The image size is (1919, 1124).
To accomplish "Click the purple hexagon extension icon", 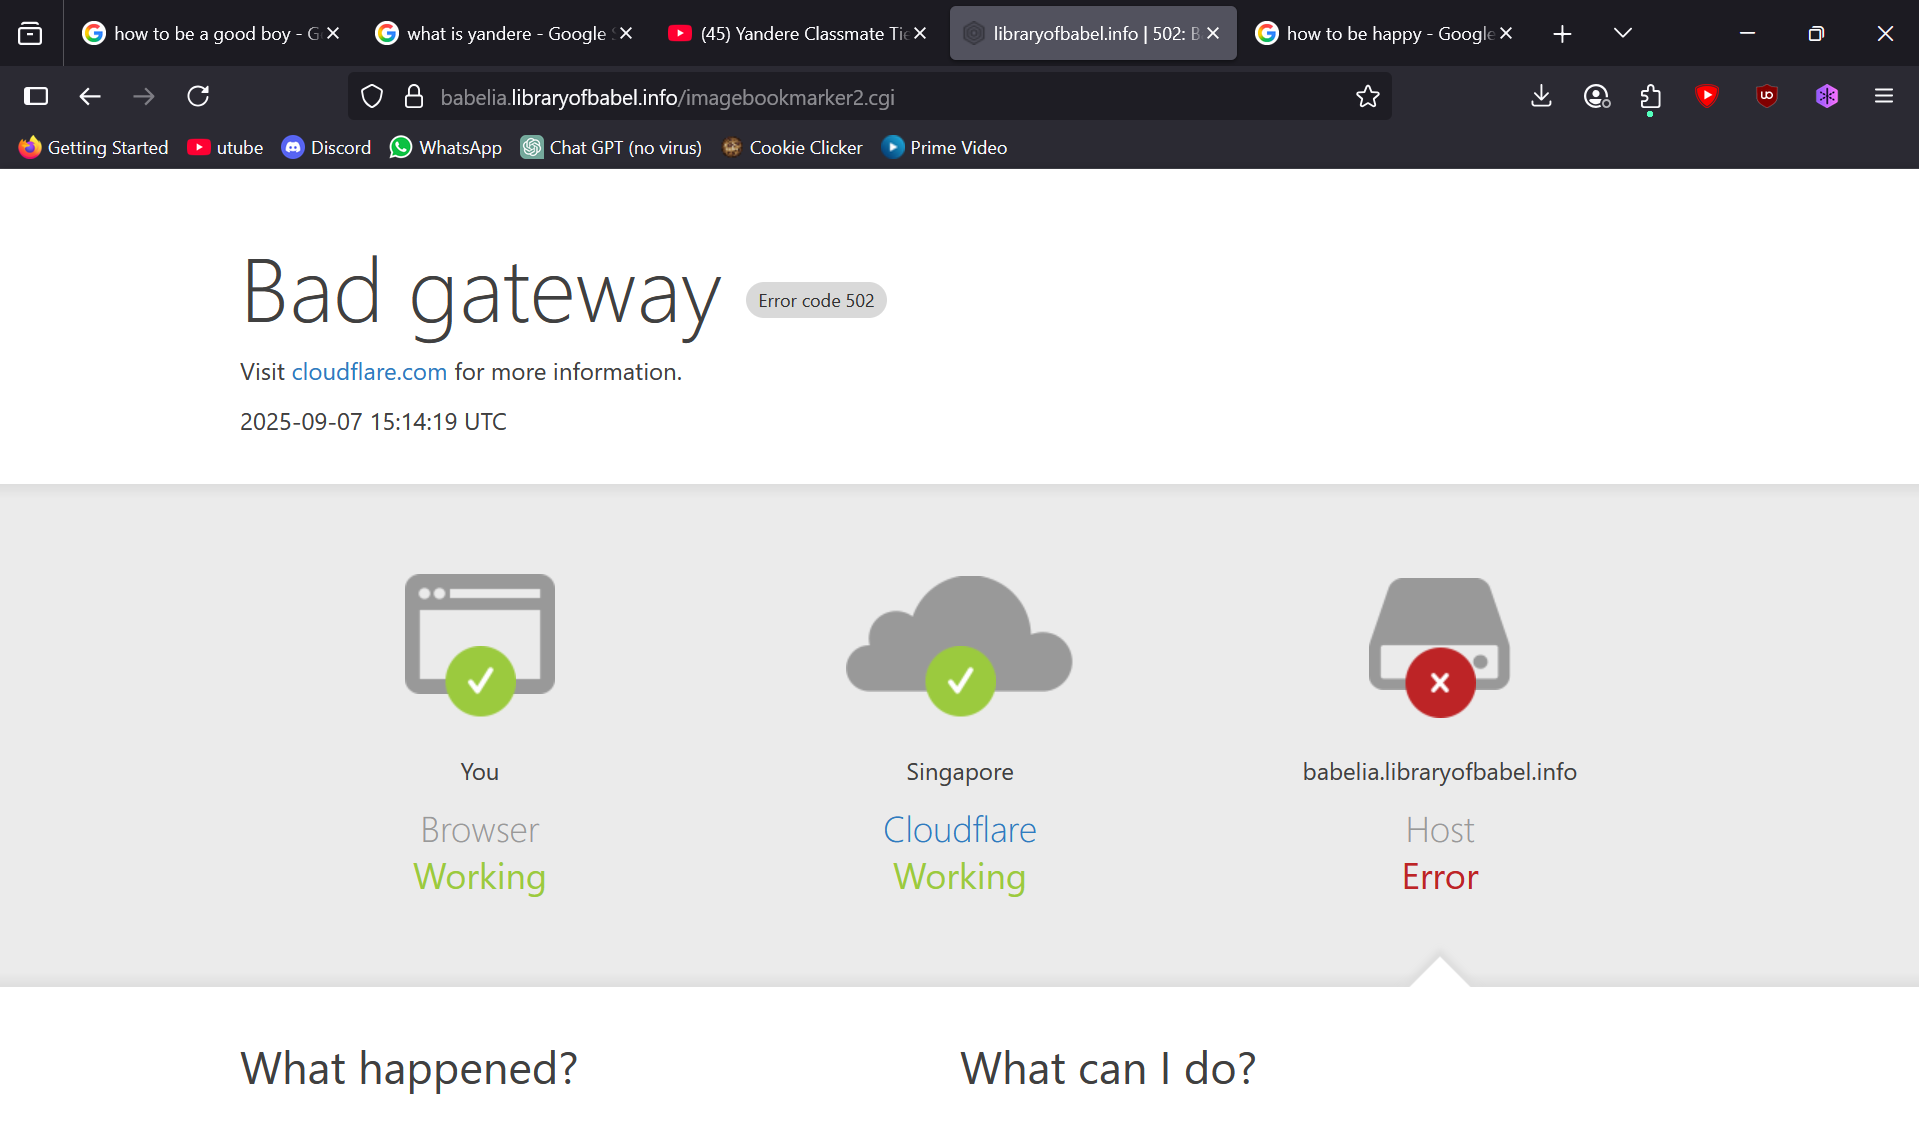I will coord(1827,96).
